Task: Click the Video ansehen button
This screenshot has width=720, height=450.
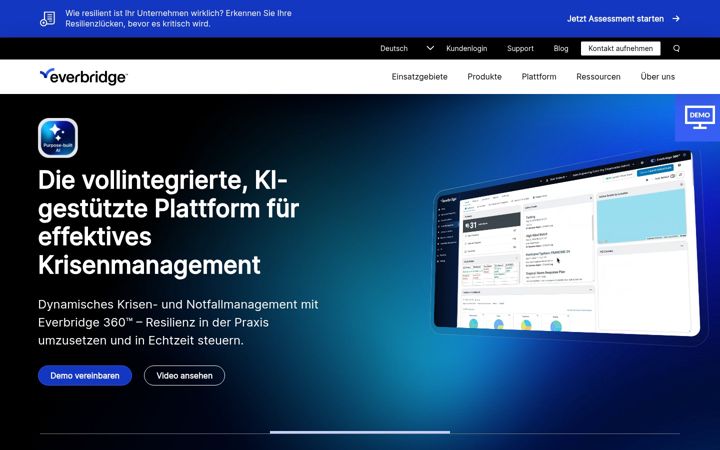Action: [x=184, y=376]
